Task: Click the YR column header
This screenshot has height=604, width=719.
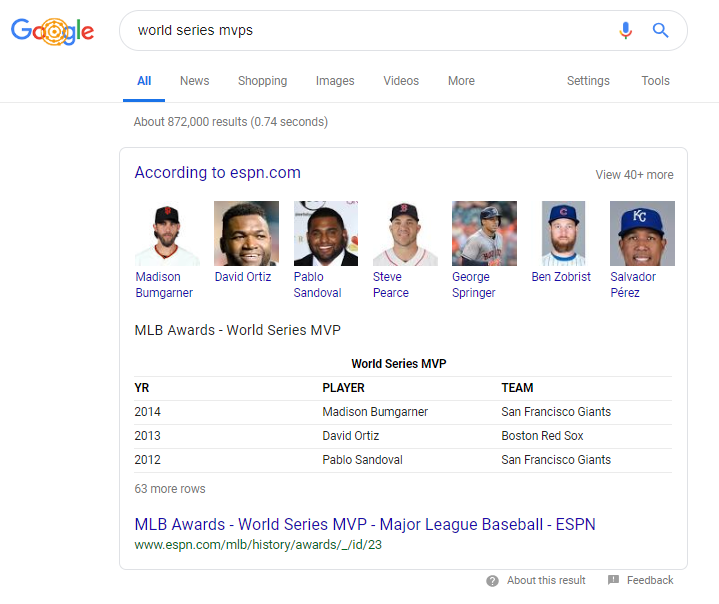Action: coord(142,388)
